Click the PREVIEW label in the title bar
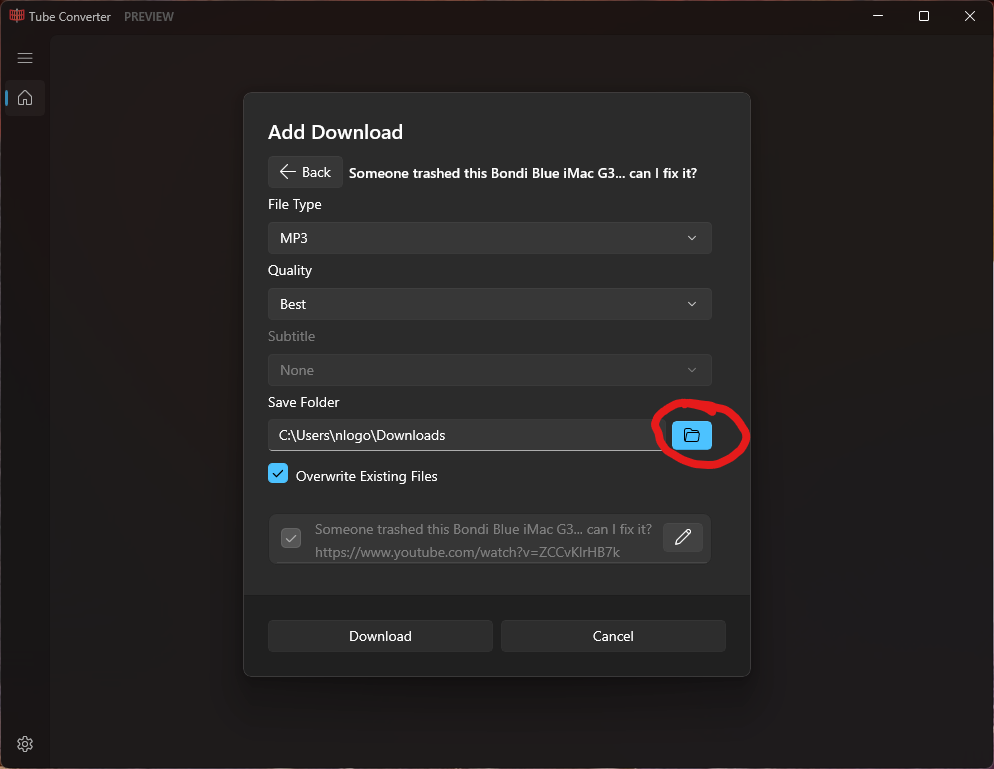 [148, 16]
